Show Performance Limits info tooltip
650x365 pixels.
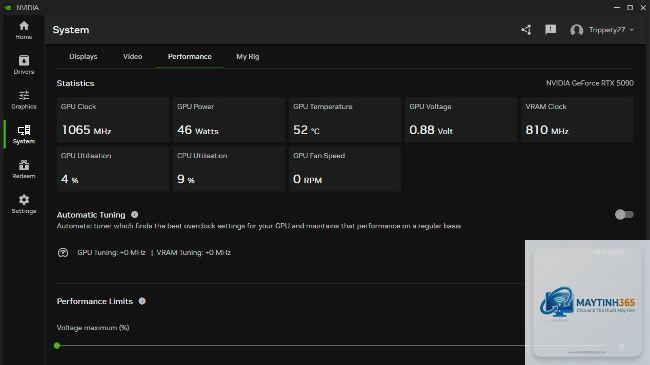coord(142,301)
